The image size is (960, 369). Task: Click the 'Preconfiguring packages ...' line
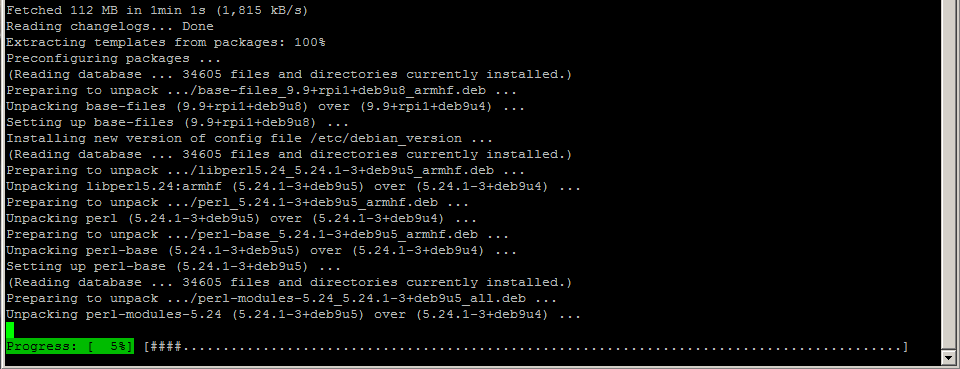click(x=114, y=59)
